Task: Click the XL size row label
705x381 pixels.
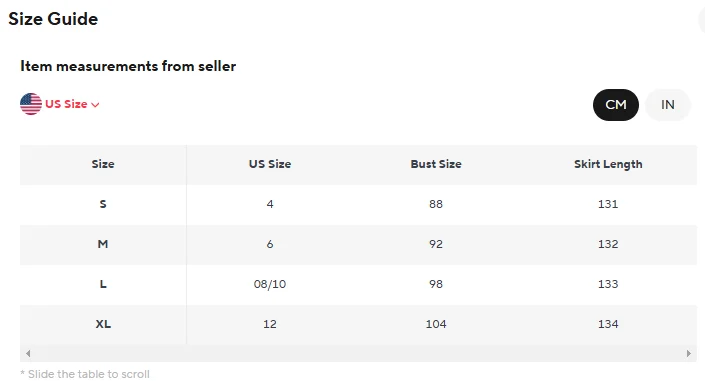Action: 103,324
